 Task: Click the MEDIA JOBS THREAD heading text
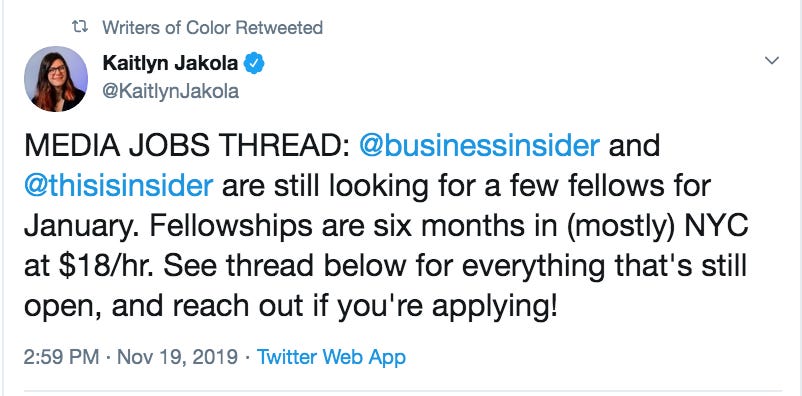coord(187,146)
